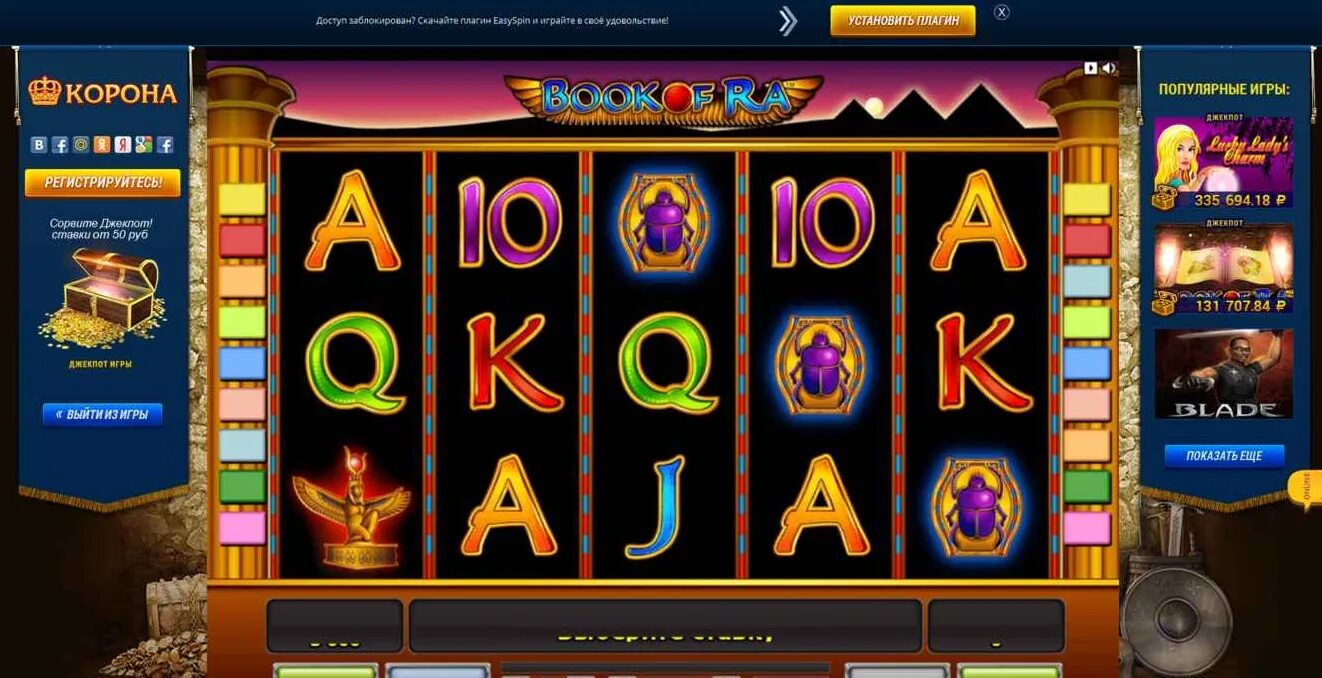Open the orange Online chat tab

point(1306,489)
